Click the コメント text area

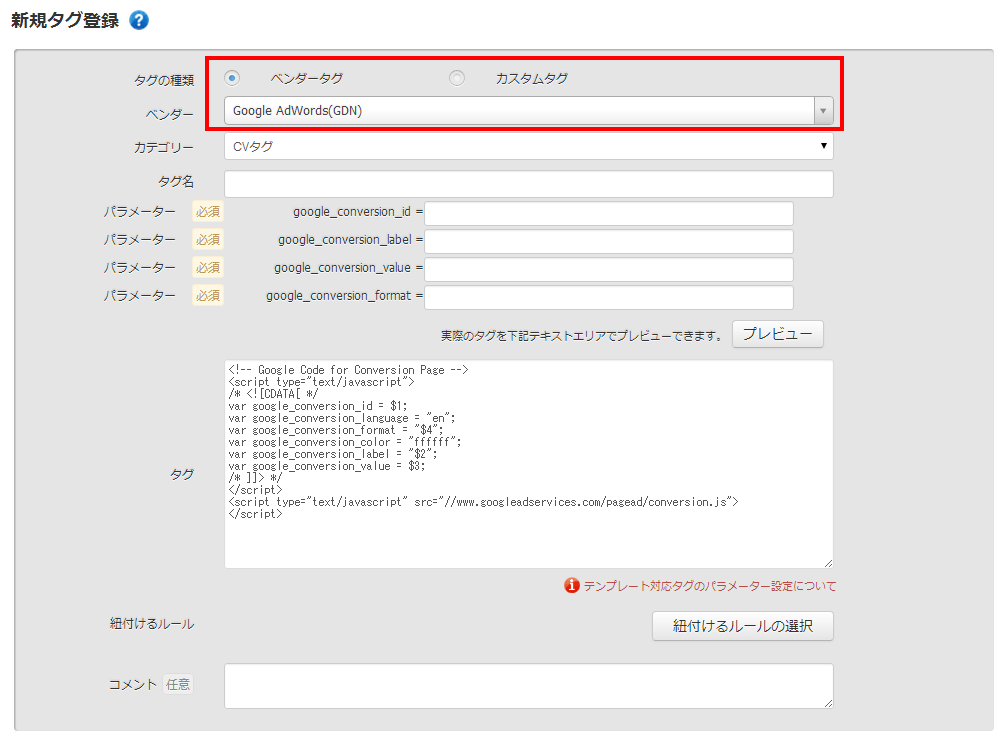[529, 686]
